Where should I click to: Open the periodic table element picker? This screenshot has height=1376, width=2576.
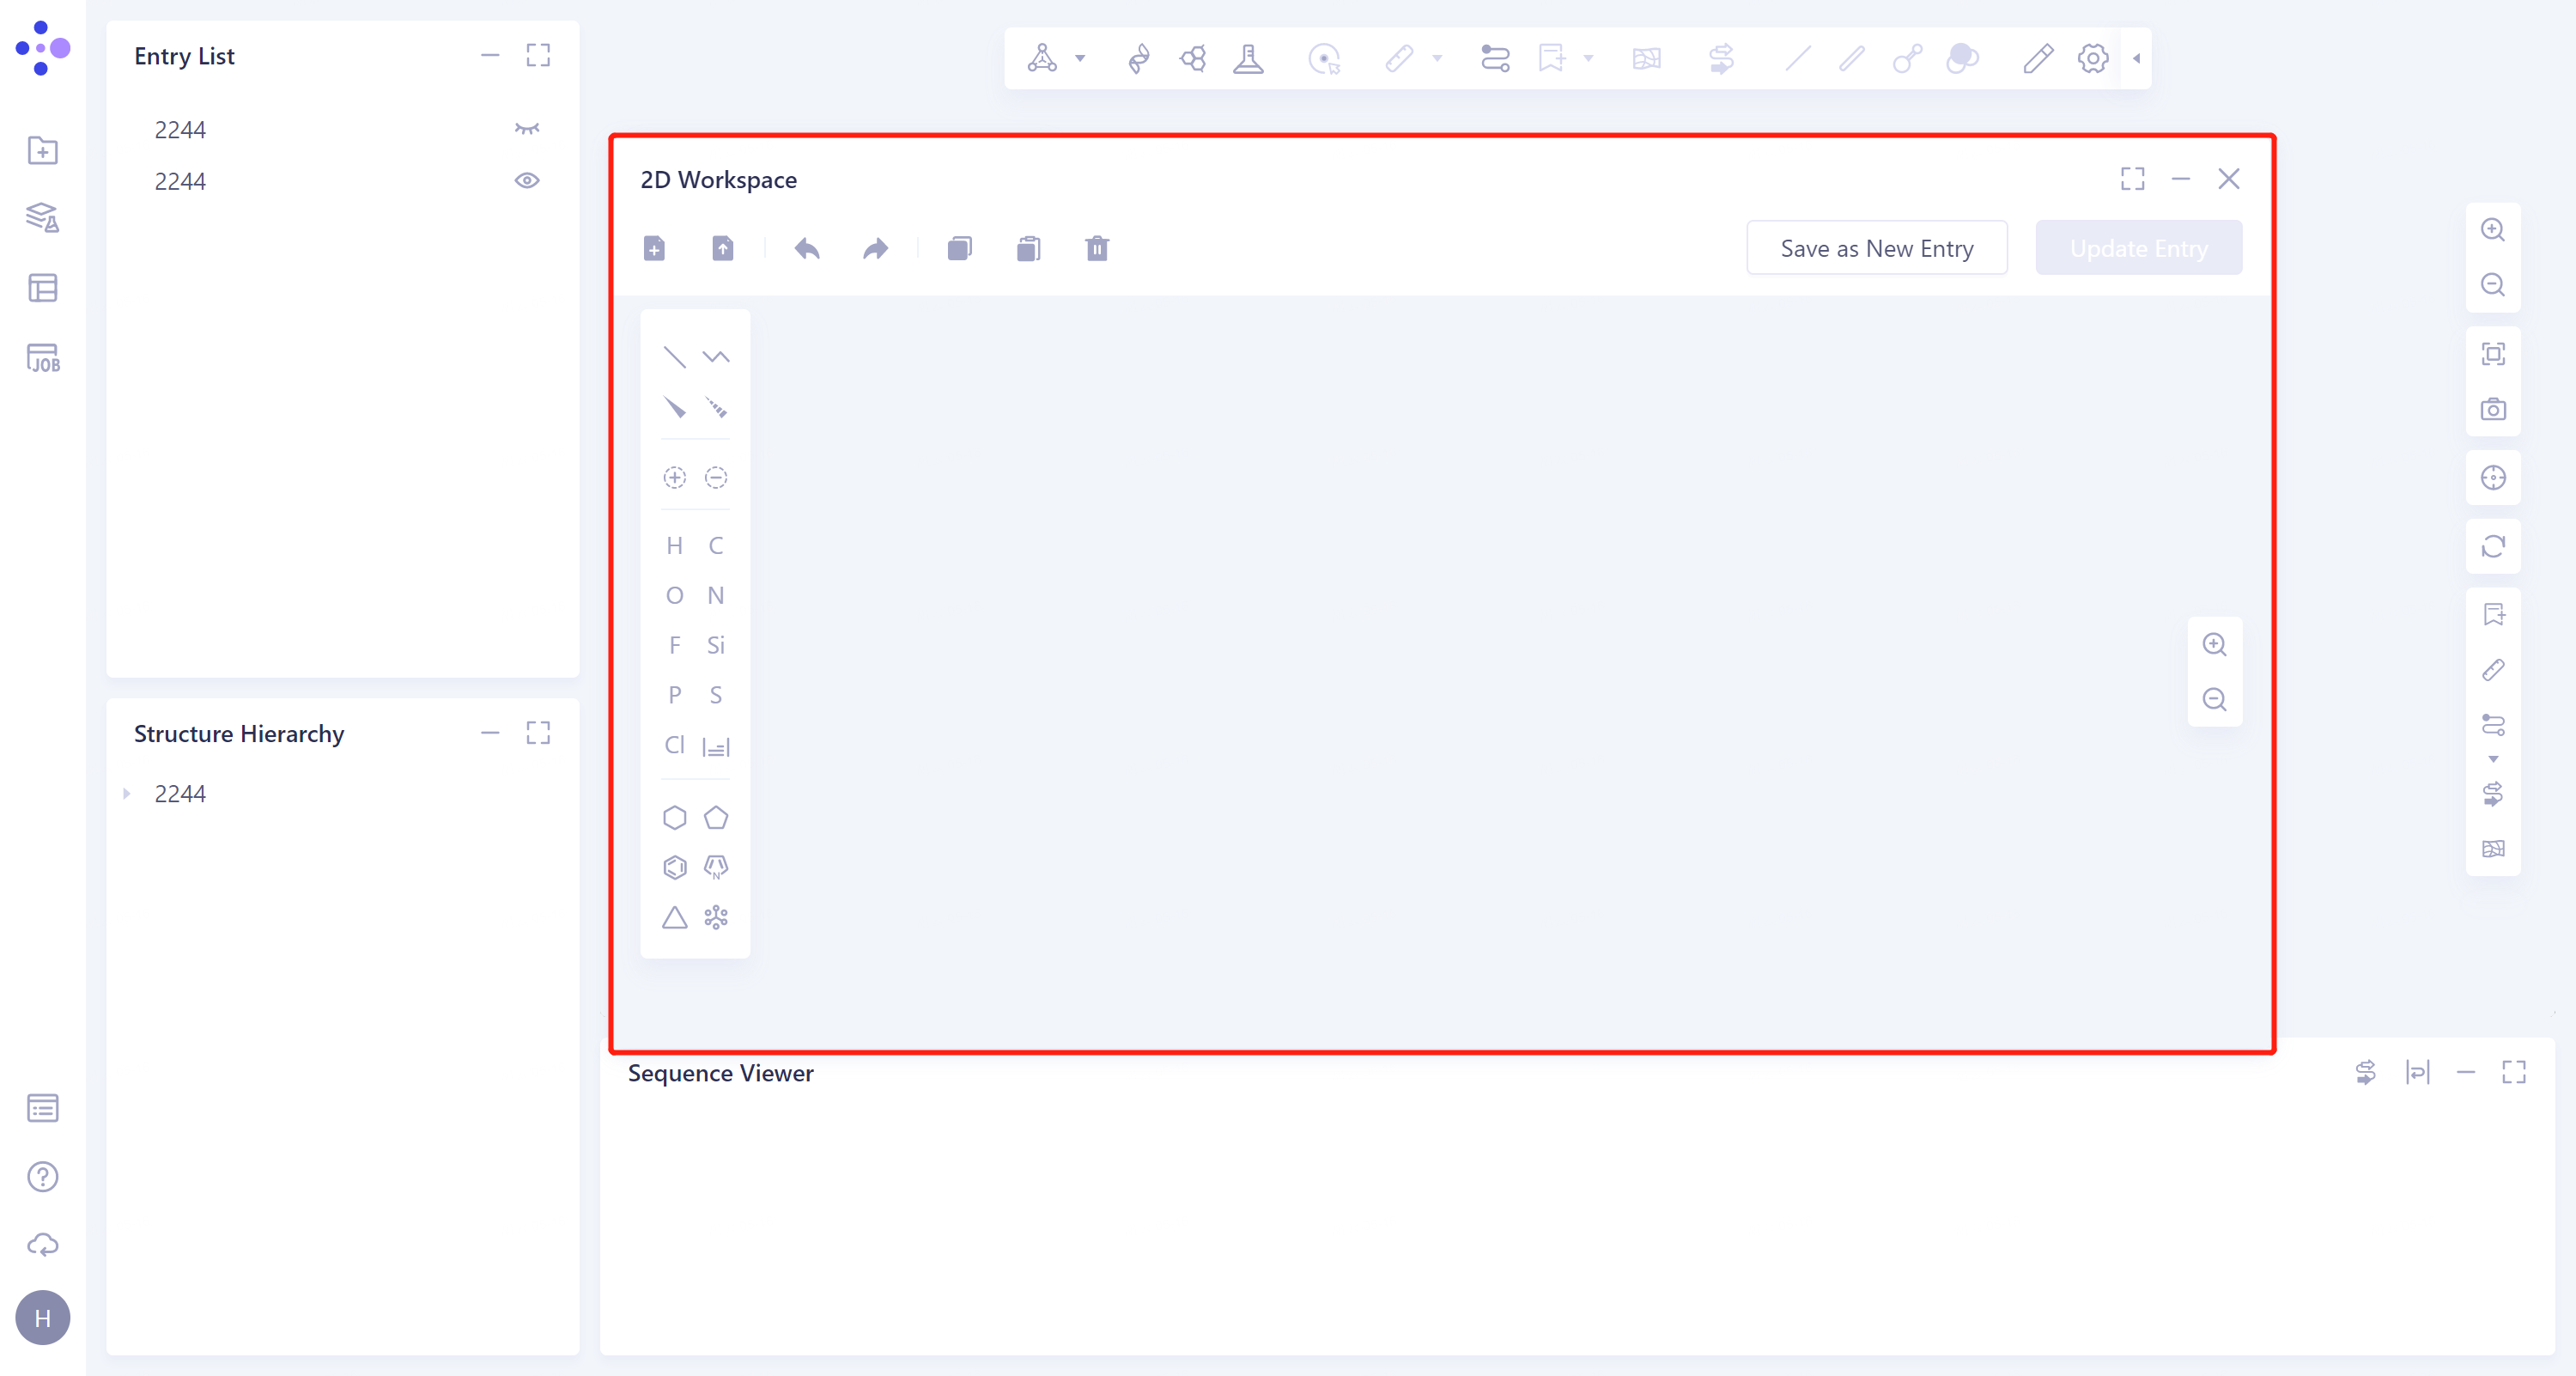[716, 746]
